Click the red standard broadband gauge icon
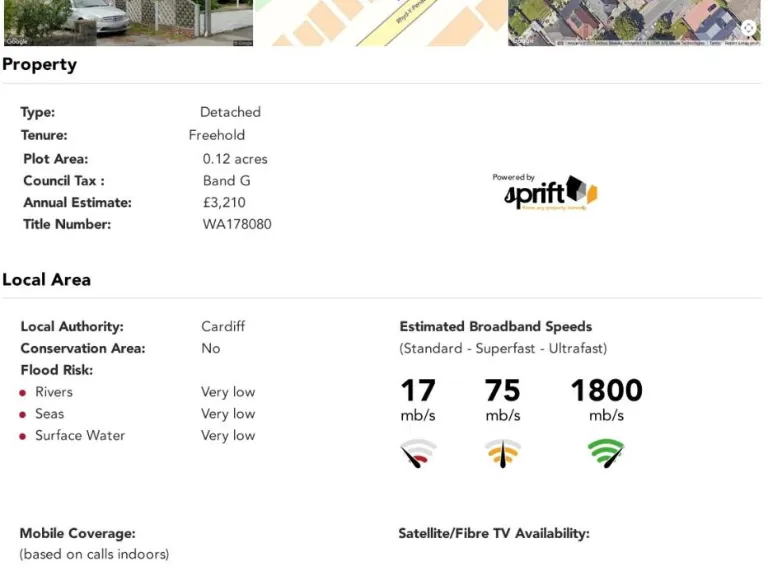Image resolution: width=768 pixels, height=576 pixels. click(418, 453)
